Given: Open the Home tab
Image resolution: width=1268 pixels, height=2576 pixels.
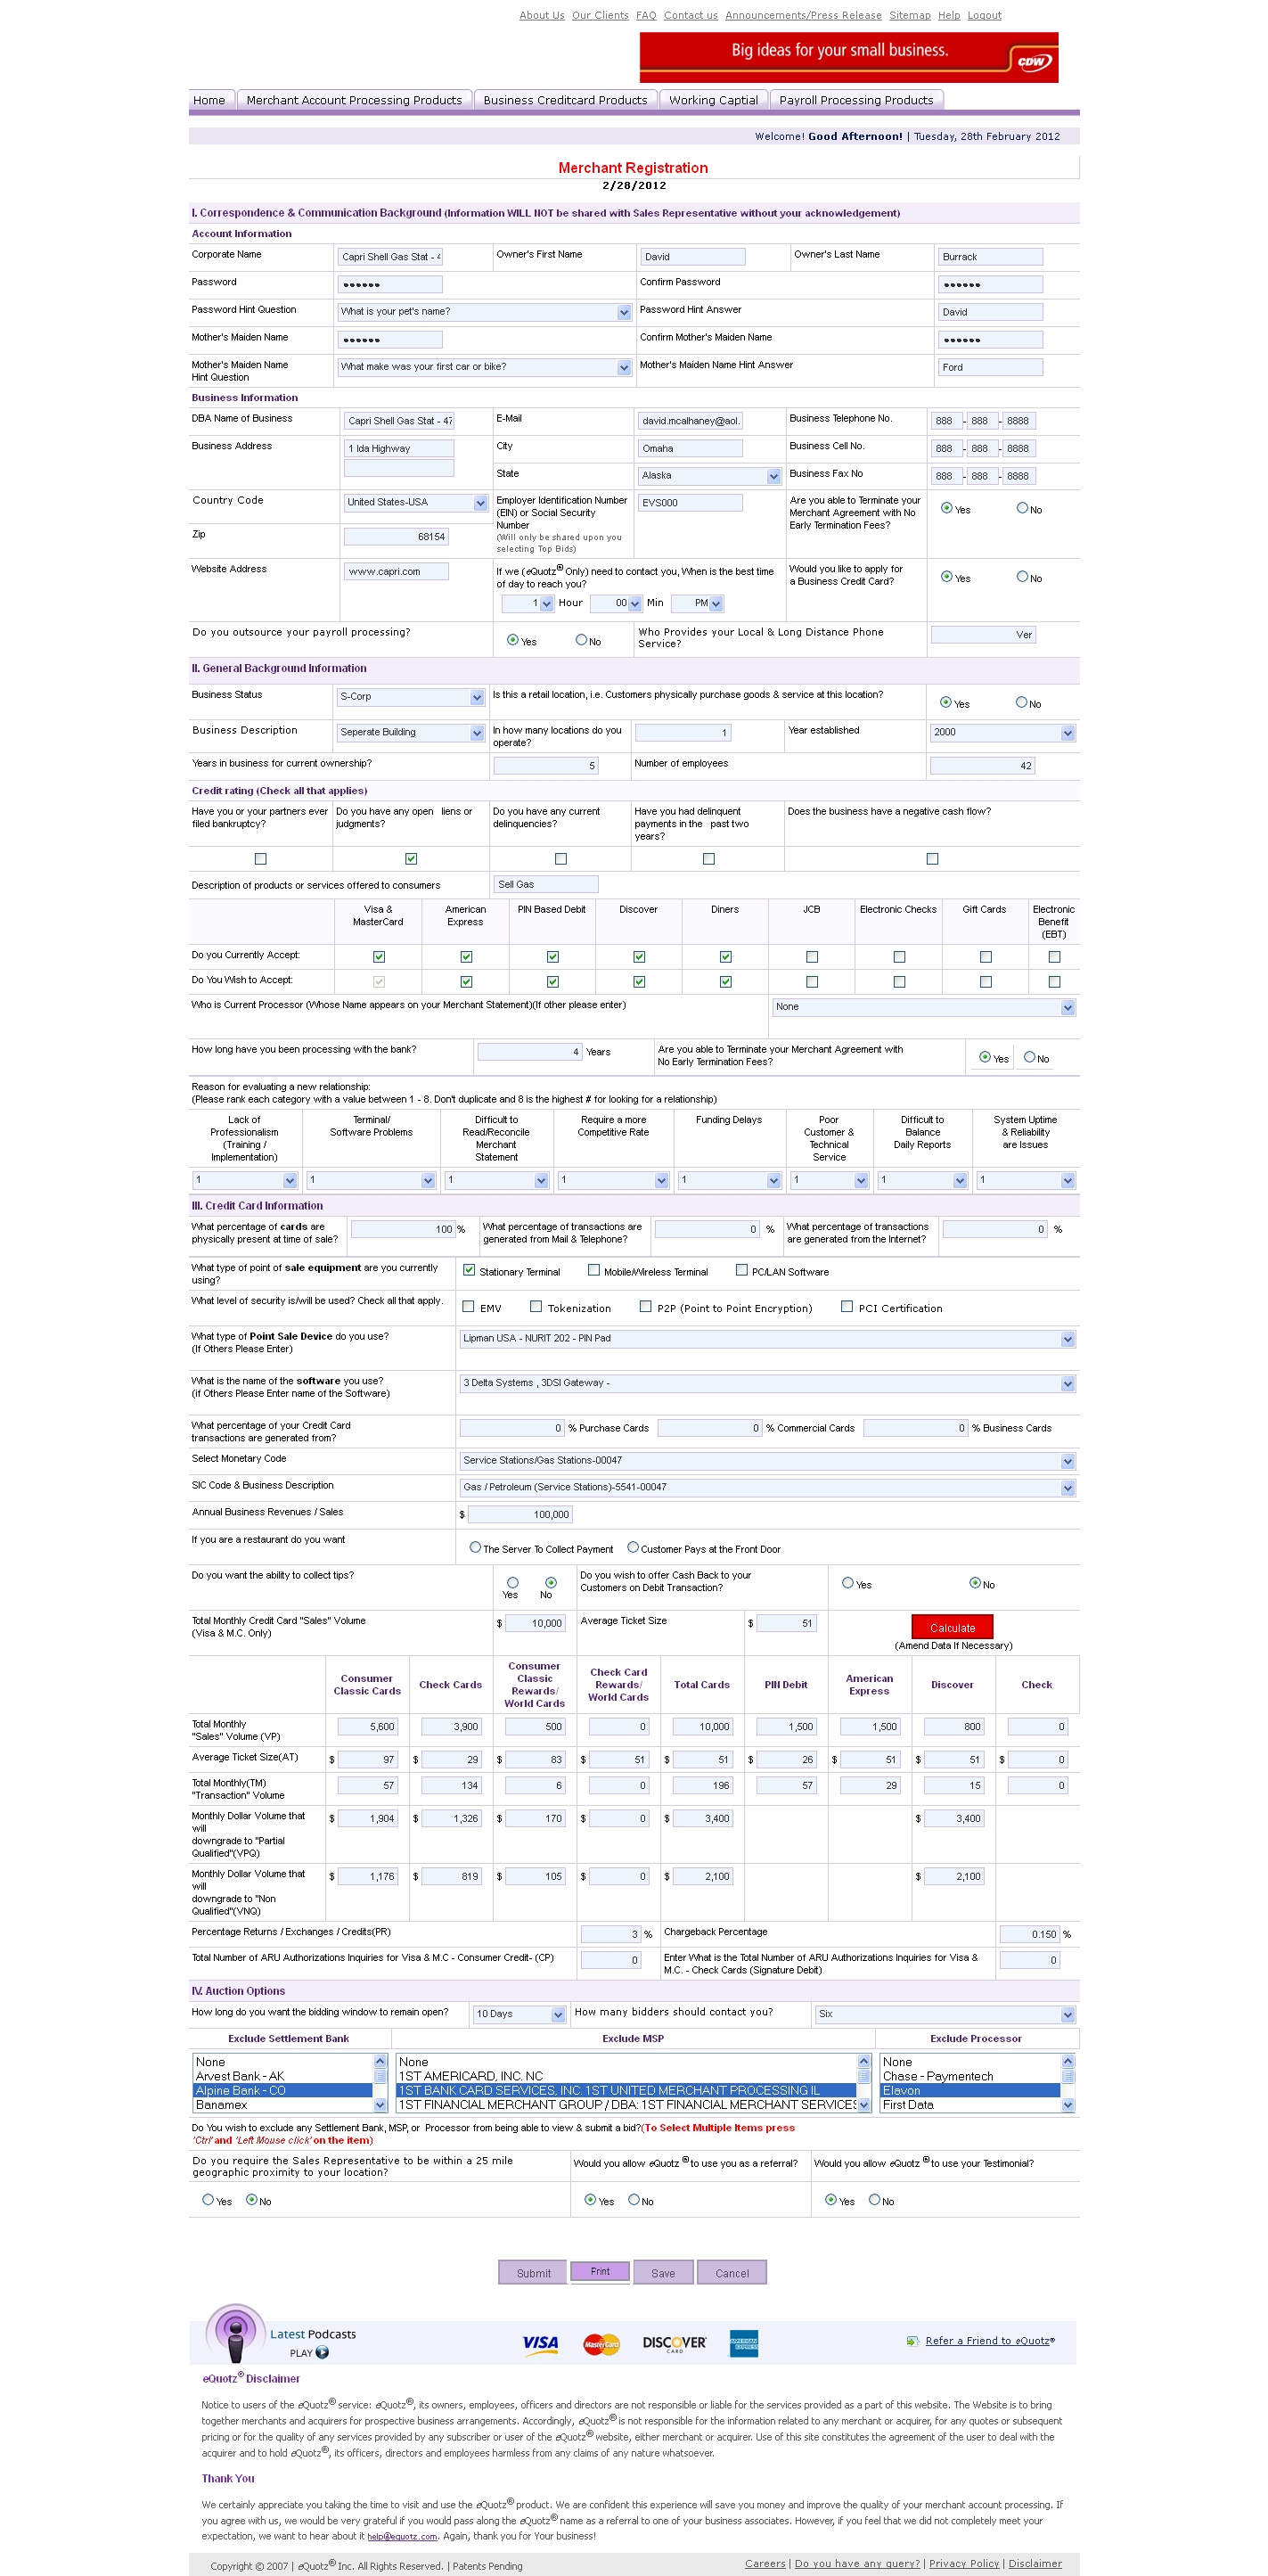Looking at the screenshot, I should 209,100.
